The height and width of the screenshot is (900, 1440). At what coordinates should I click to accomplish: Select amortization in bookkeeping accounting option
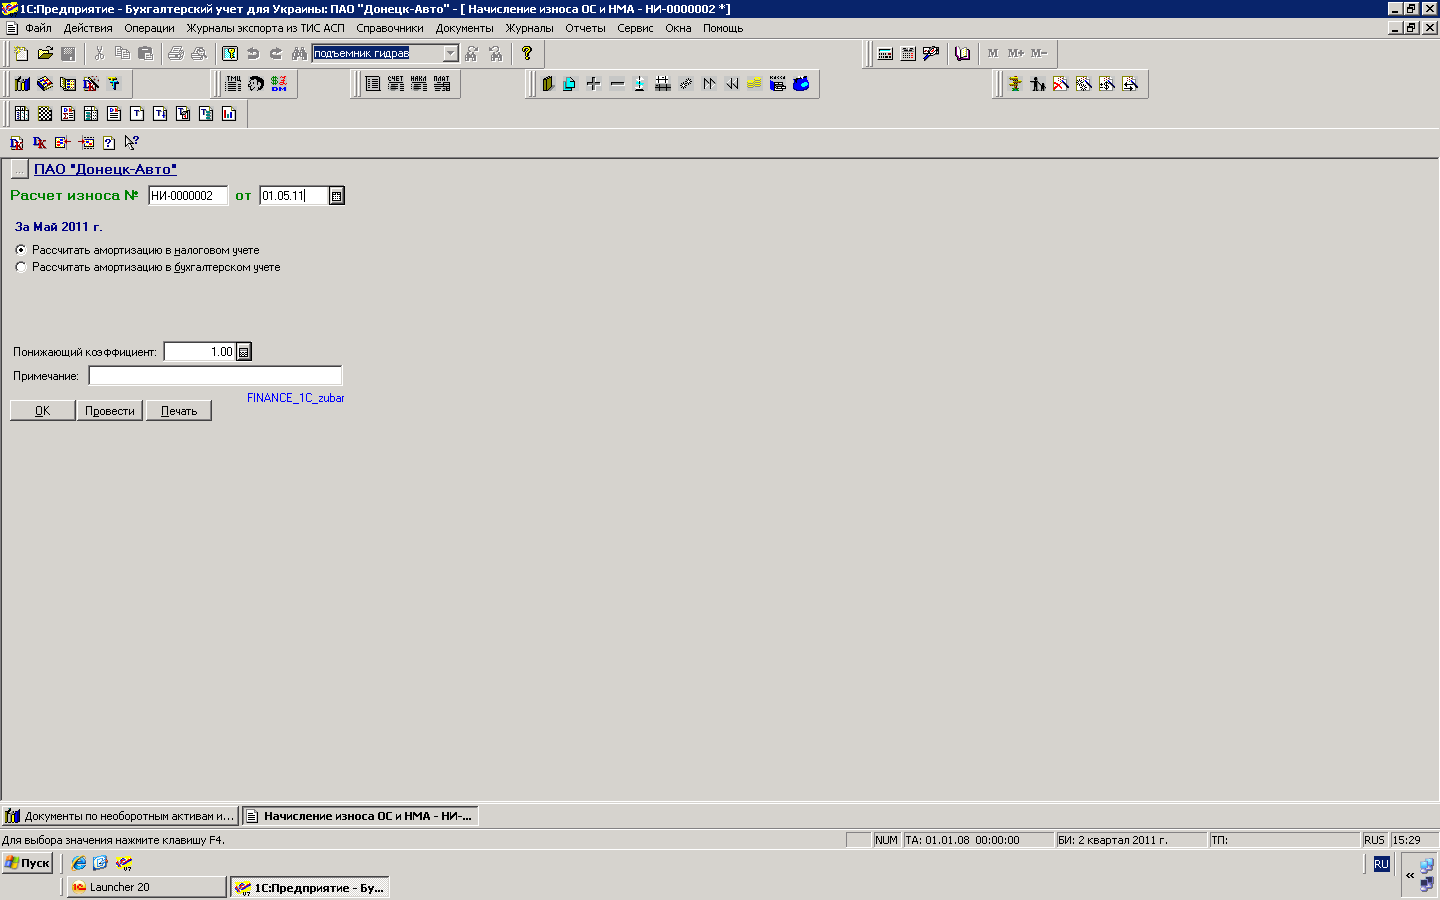coord(149,267)
